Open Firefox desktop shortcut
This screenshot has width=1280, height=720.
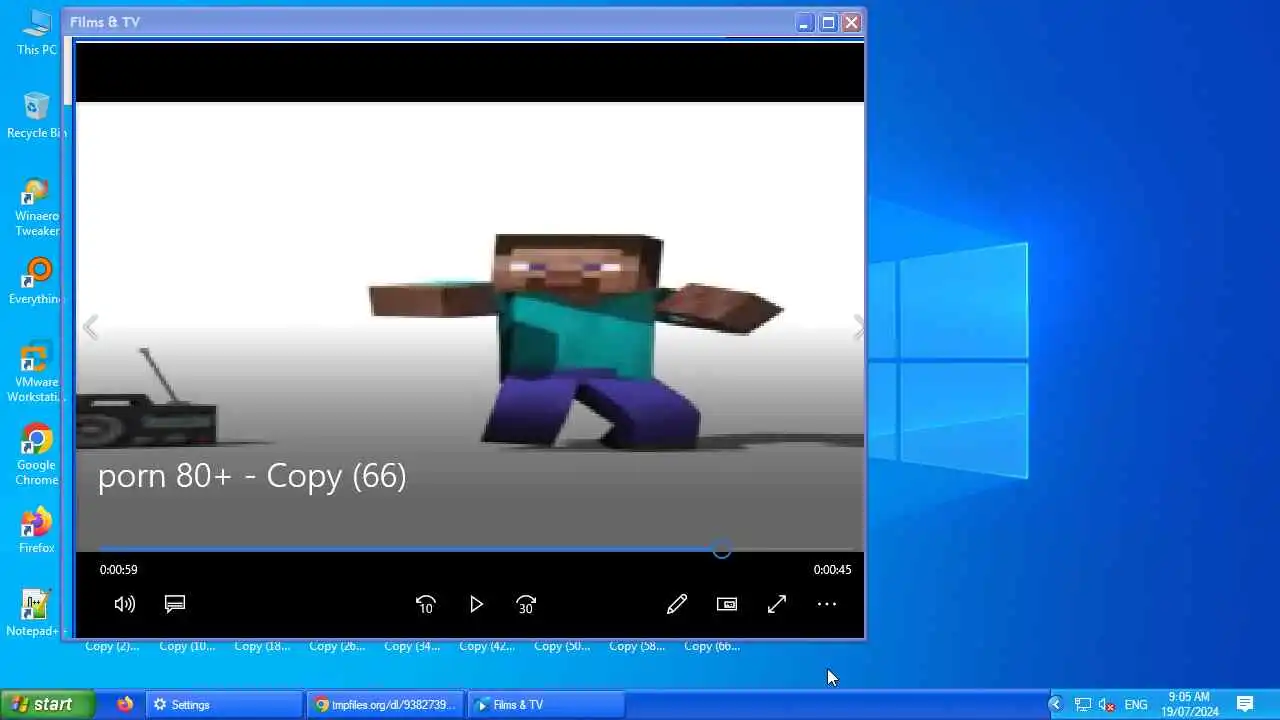click(x=37, y=531)
